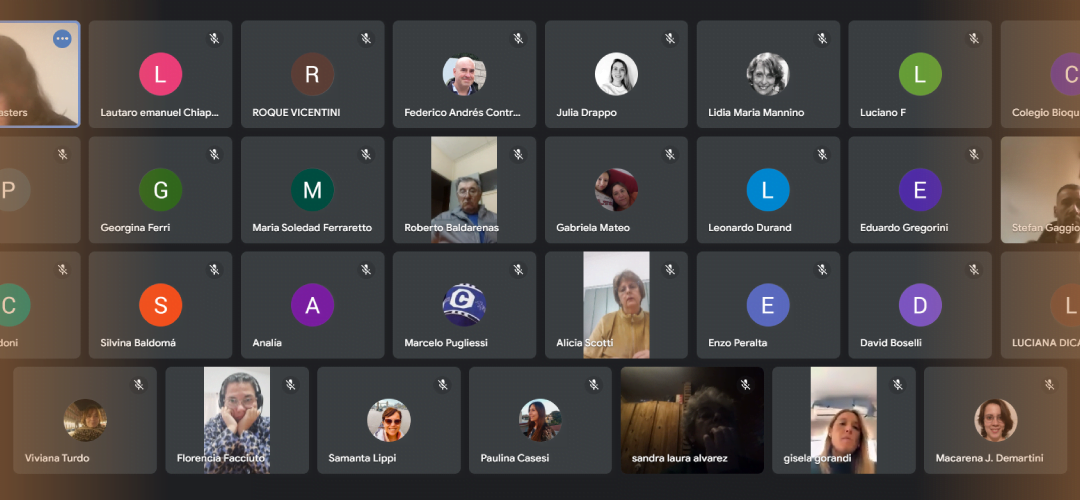Click muted mic icon on Alicia Scotti tile
Image resolution: width=1080 pixels, height=500 pixels.
pyautogui.click(x=670, y=269)
